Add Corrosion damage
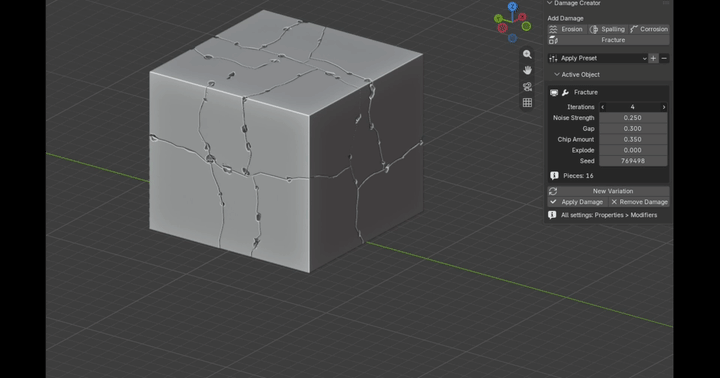The image size is (720, 378). tap(649, 29)
